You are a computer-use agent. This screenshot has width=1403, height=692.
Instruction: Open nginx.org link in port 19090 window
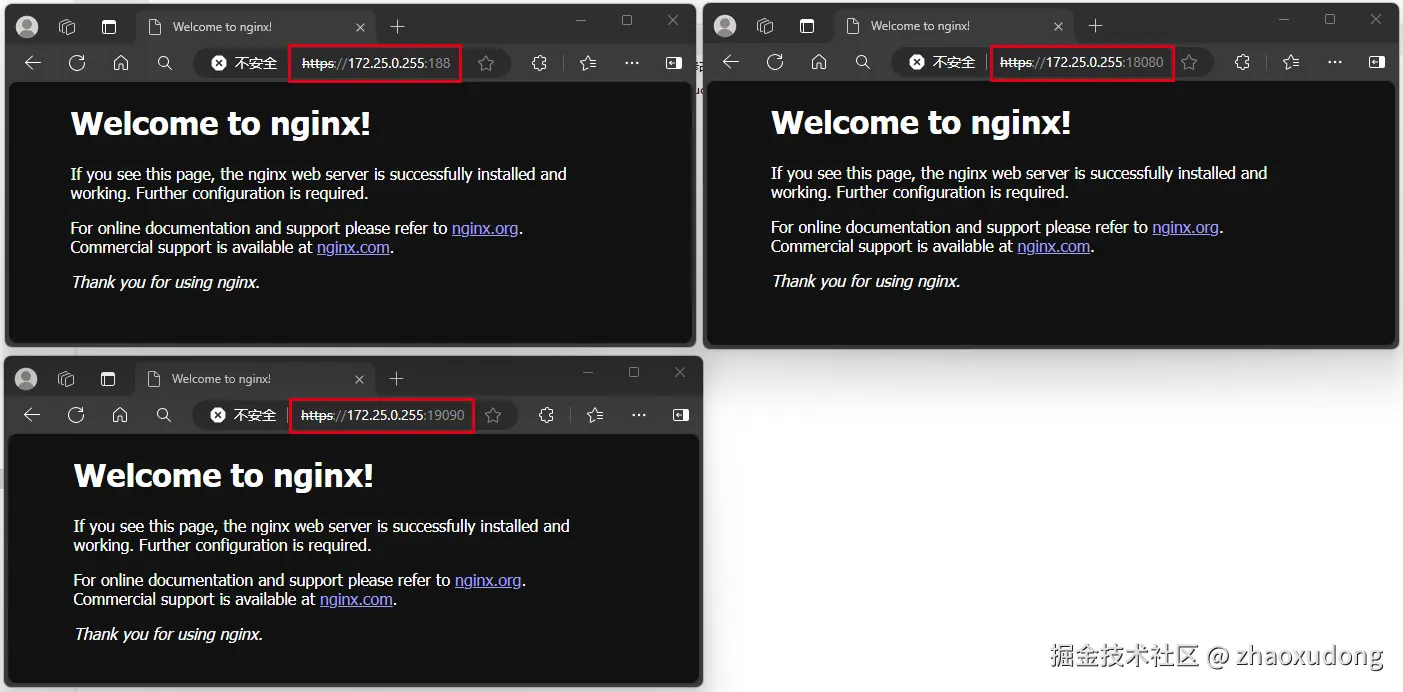[488, 580]
